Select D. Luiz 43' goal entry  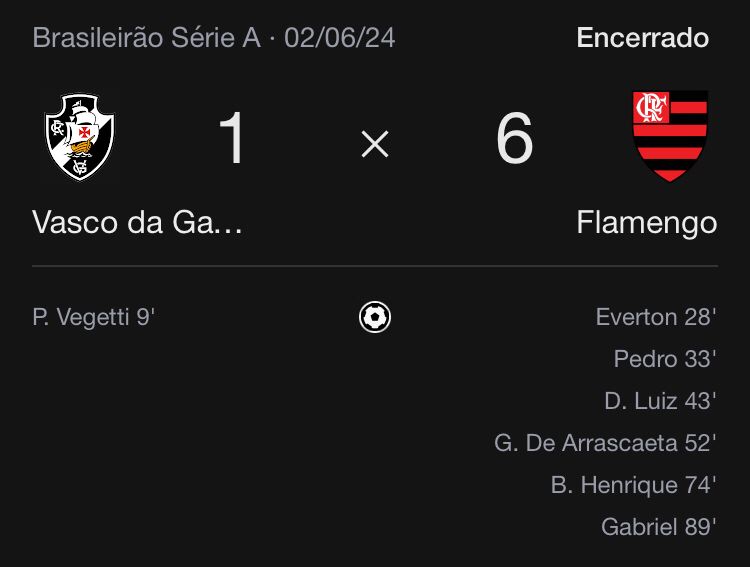(x=660, y=401)
